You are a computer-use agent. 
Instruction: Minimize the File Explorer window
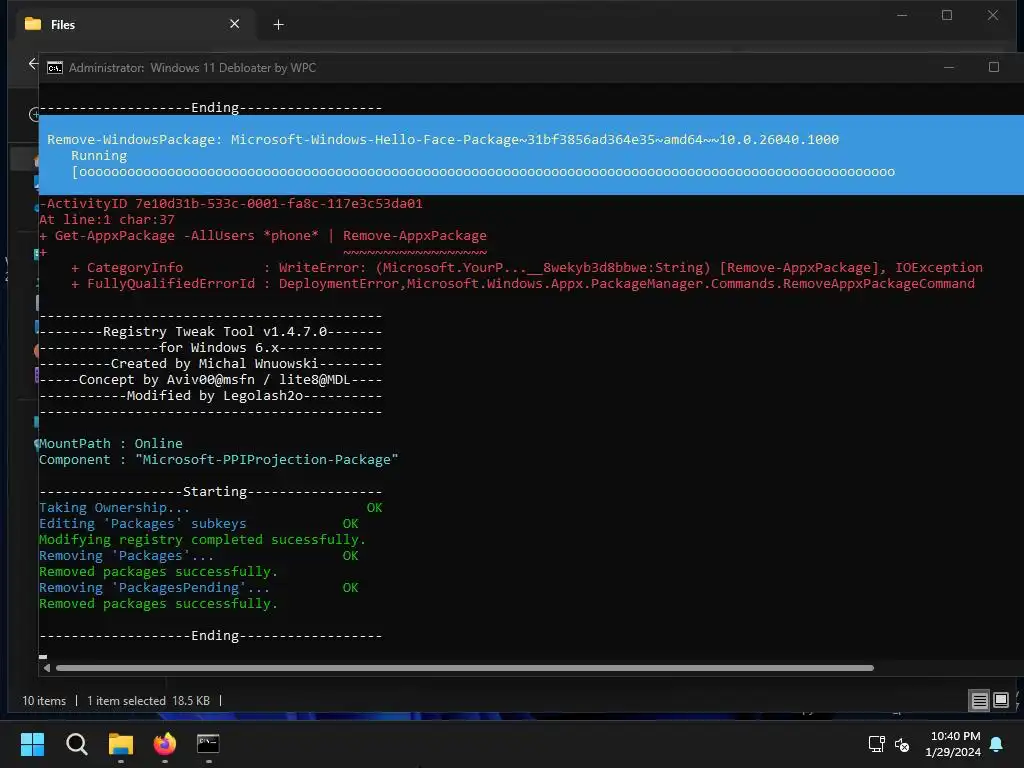(x=902, y=15)
